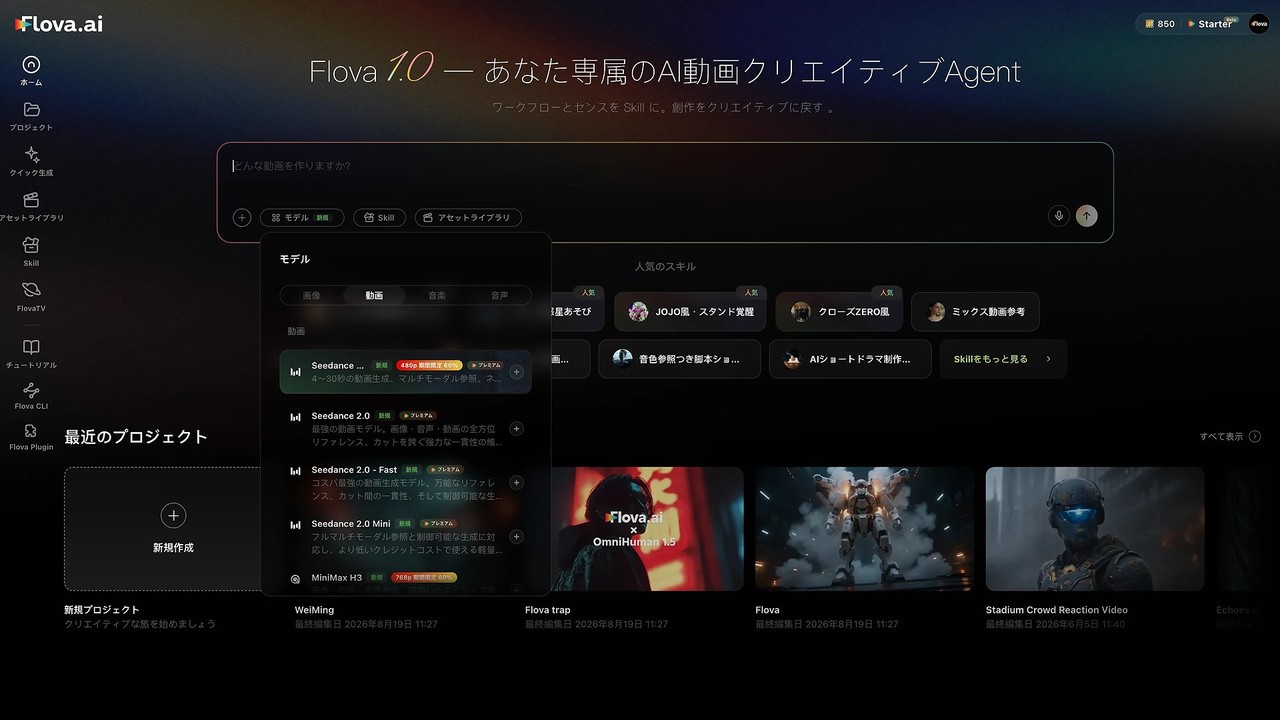Open the Flova user avatar at top right
The width and height of the screenshot is (1280, 720).
[1258, 24]
